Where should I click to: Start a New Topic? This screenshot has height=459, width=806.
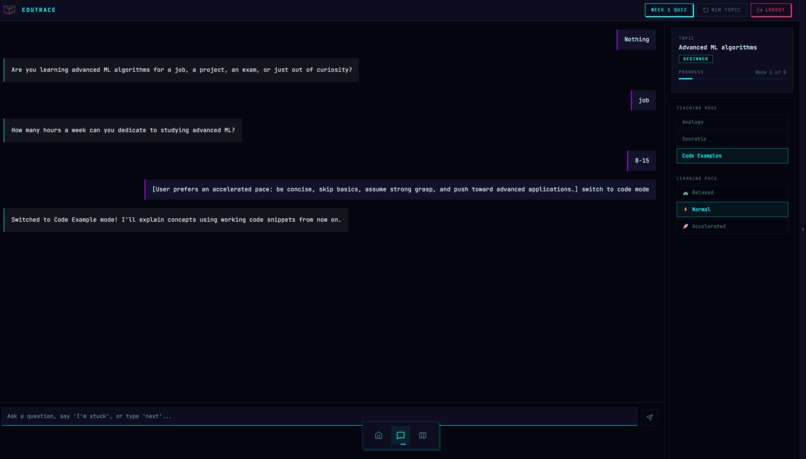point(721,10)
